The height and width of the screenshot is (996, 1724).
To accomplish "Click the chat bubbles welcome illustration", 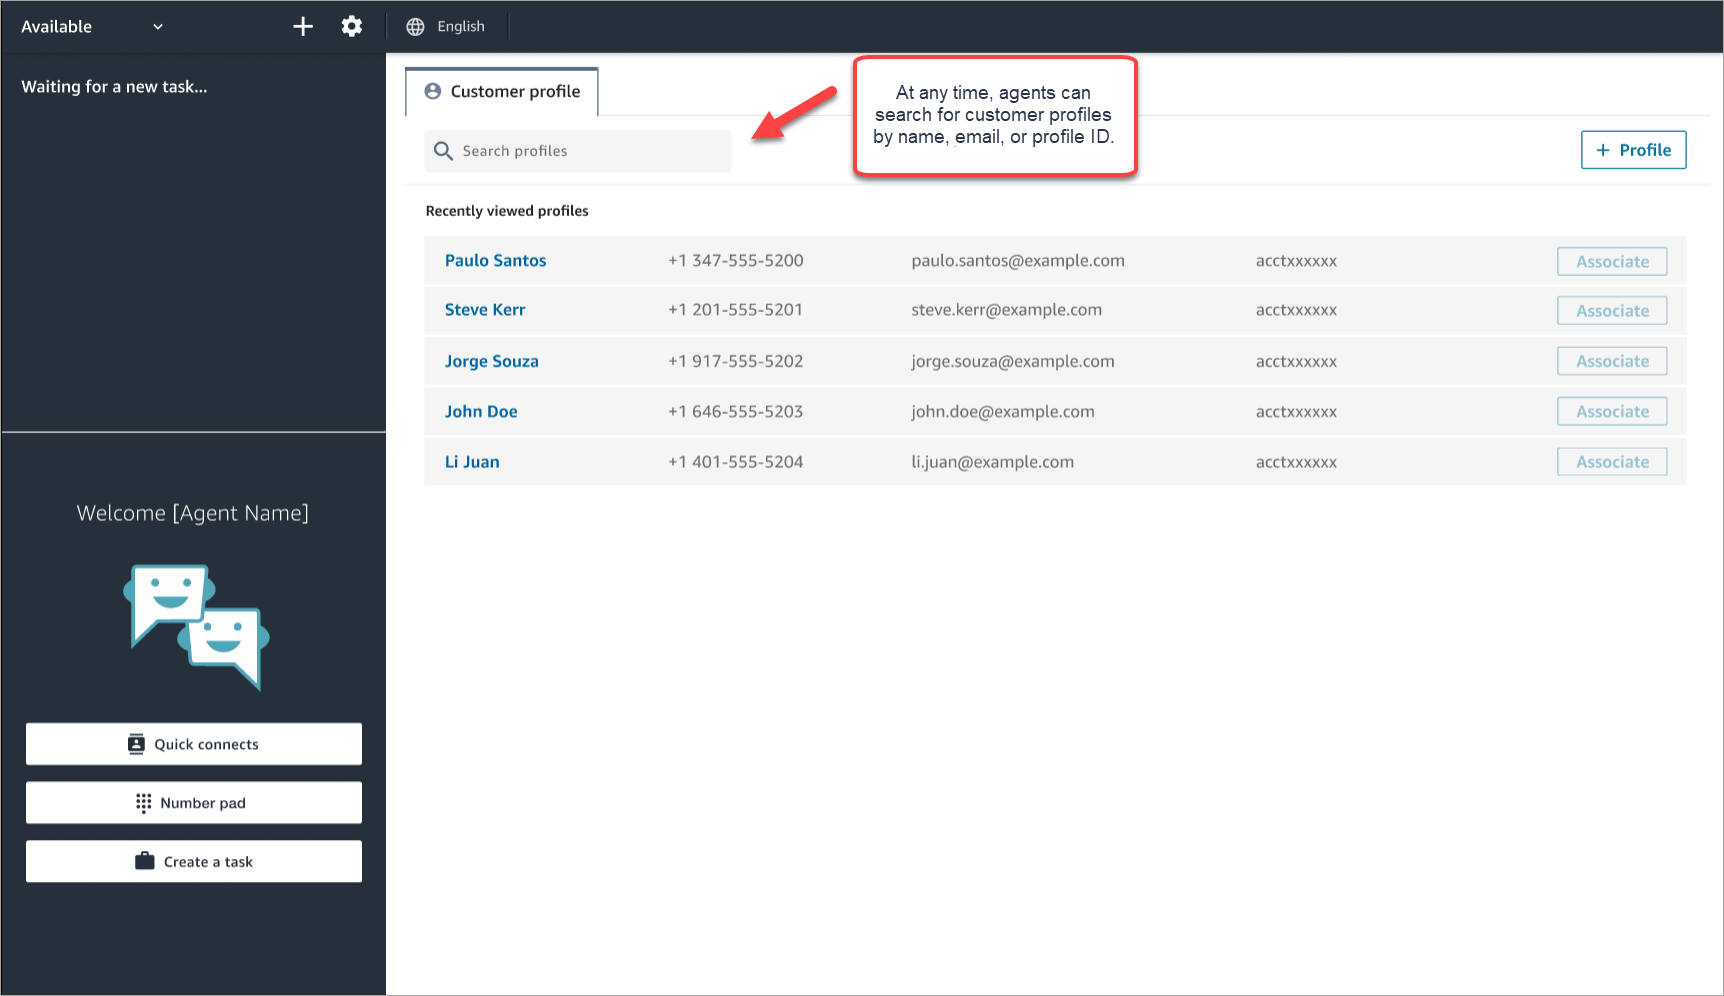I will point(196,627).
